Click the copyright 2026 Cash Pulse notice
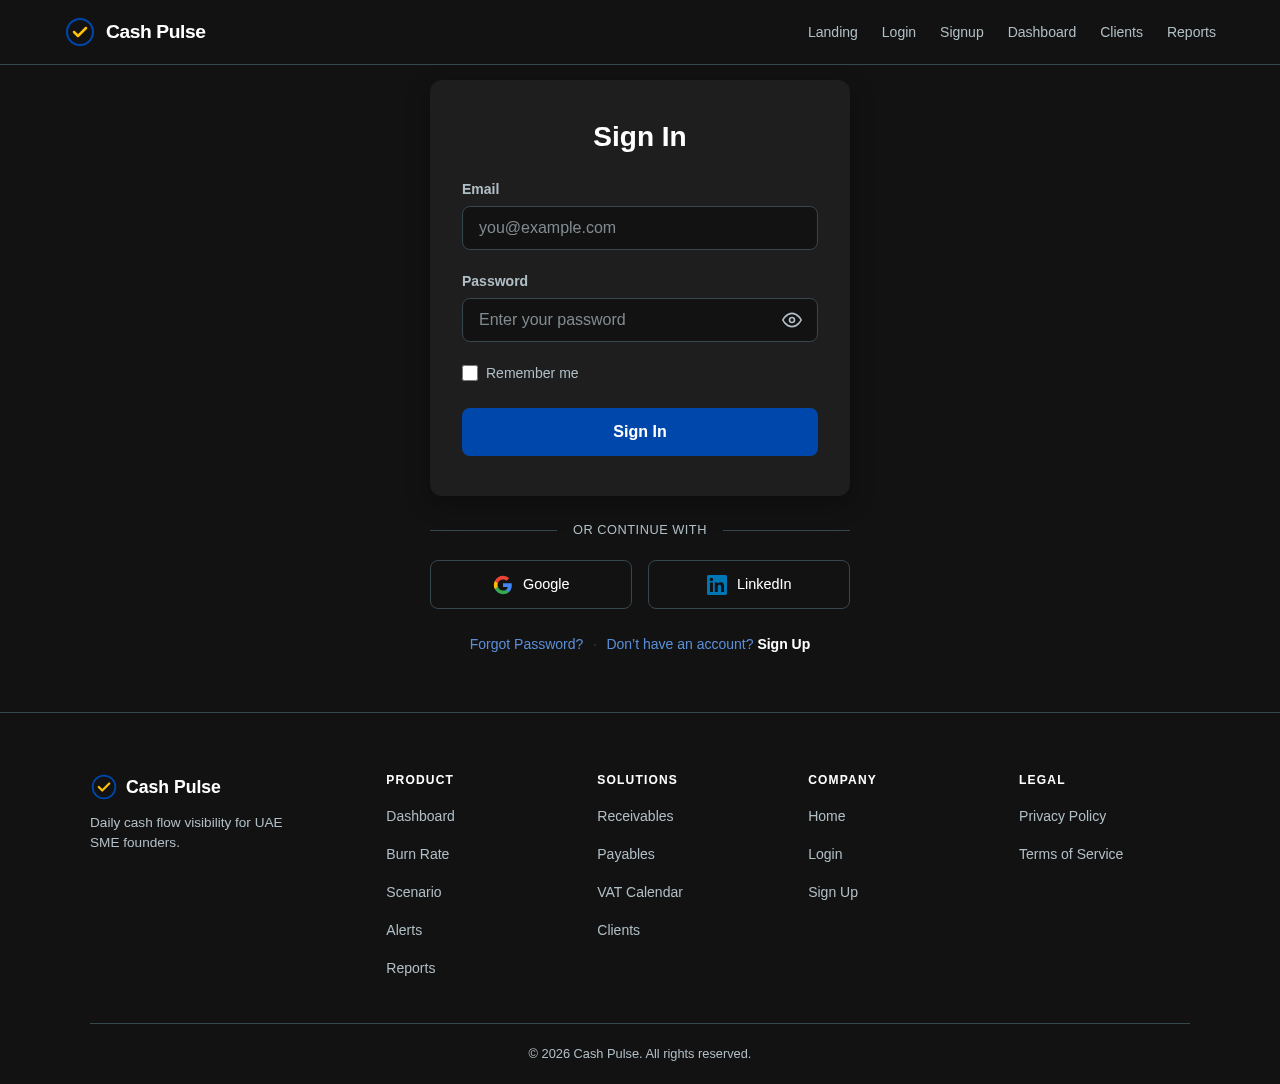 click(x=640, y=1054)
